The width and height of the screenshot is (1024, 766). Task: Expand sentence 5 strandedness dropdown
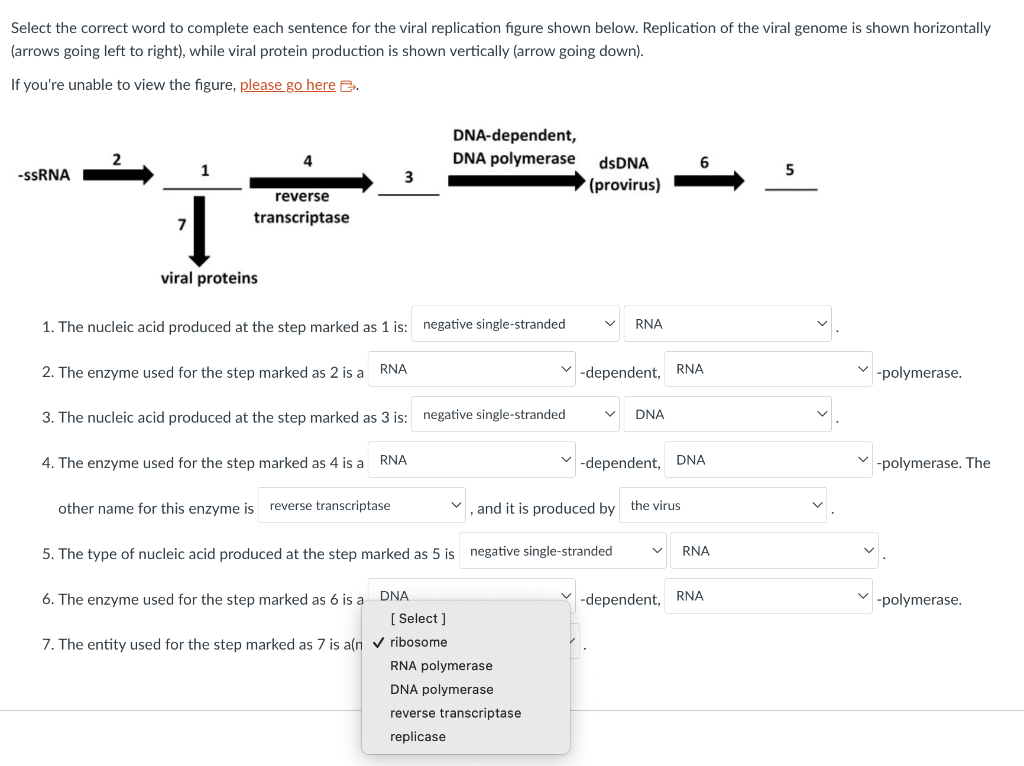pyautogui.click(x=562, y=551)
